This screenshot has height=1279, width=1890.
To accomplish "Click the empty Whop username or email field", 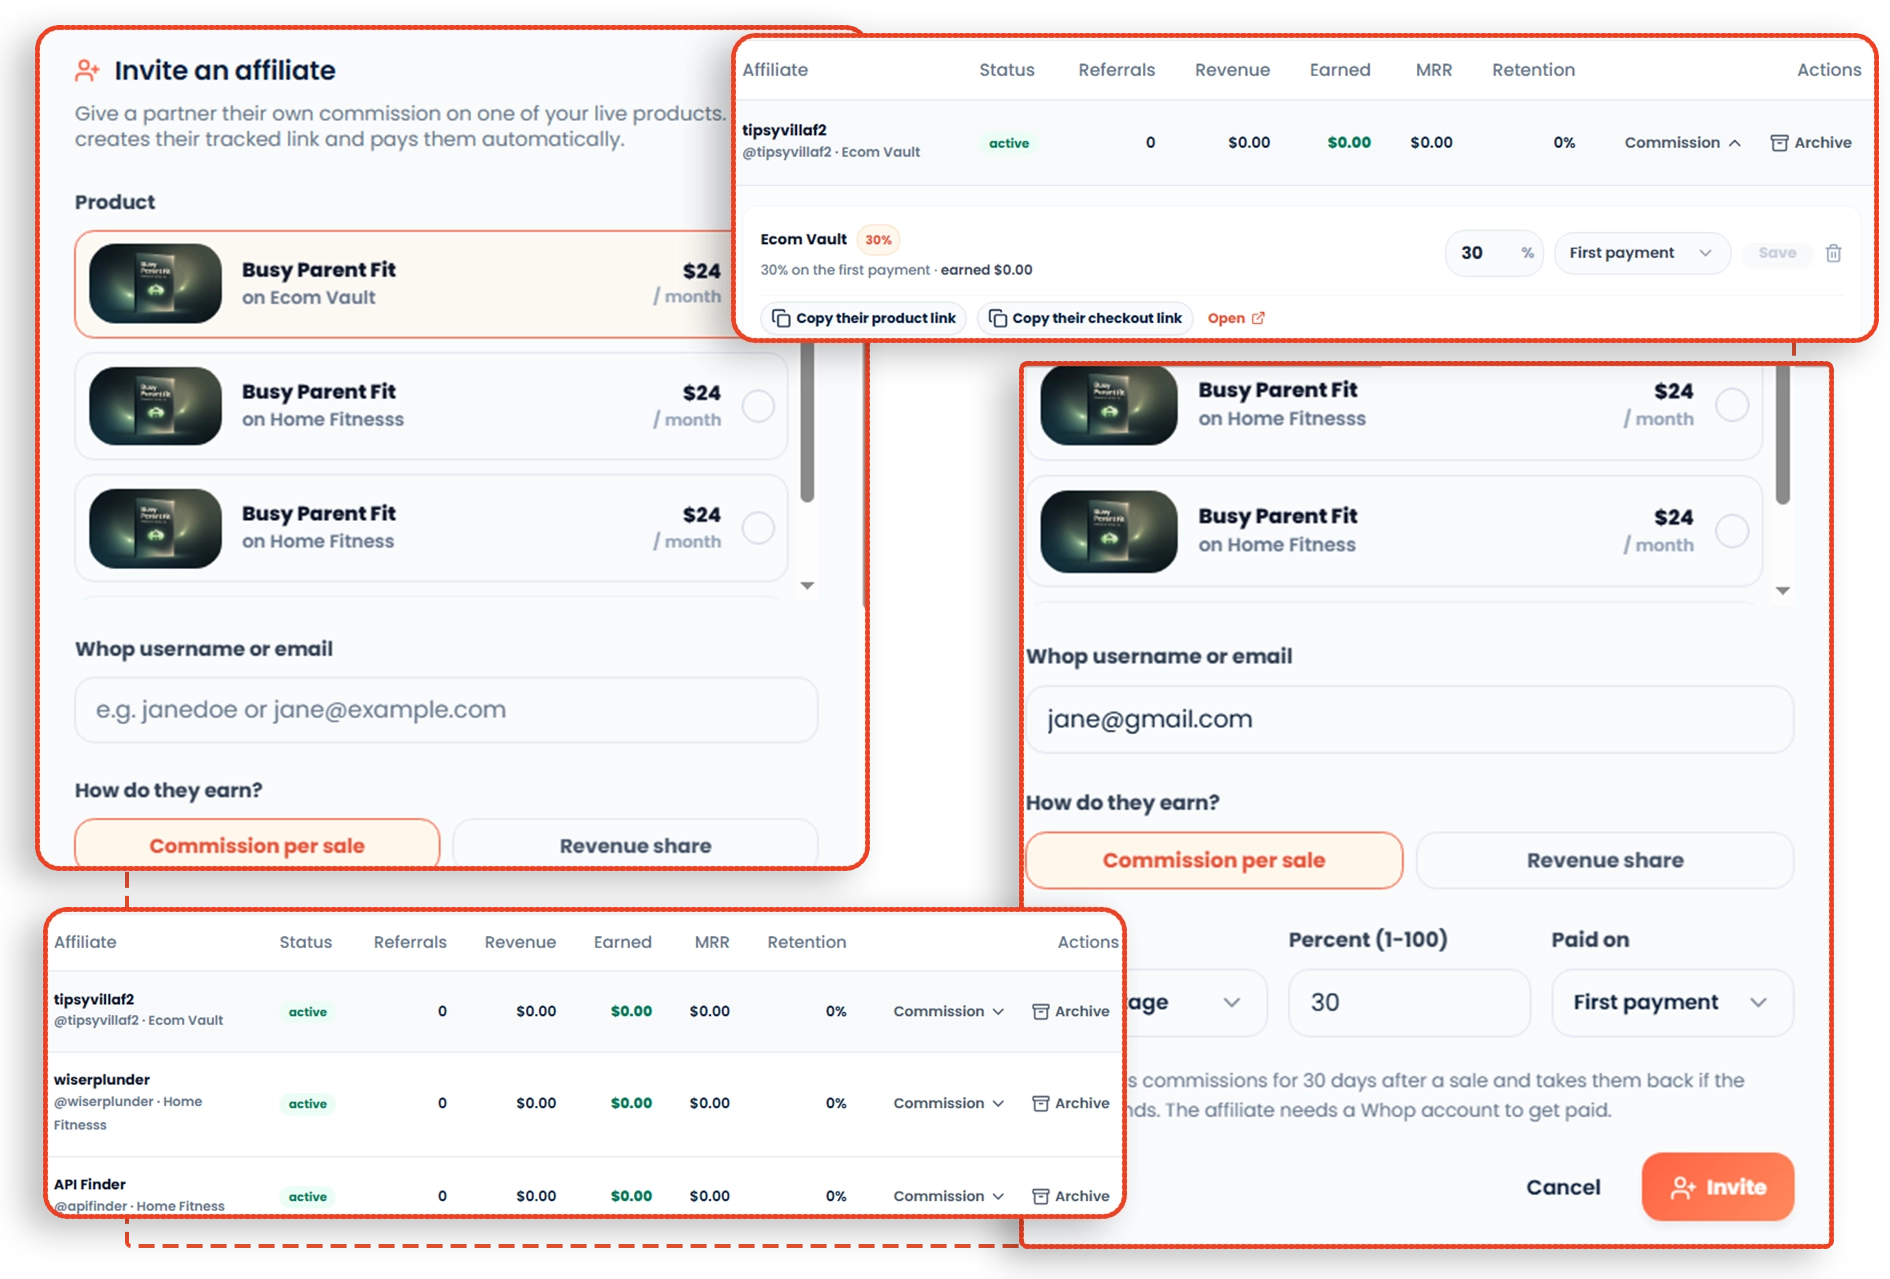I will pos(446,710).
